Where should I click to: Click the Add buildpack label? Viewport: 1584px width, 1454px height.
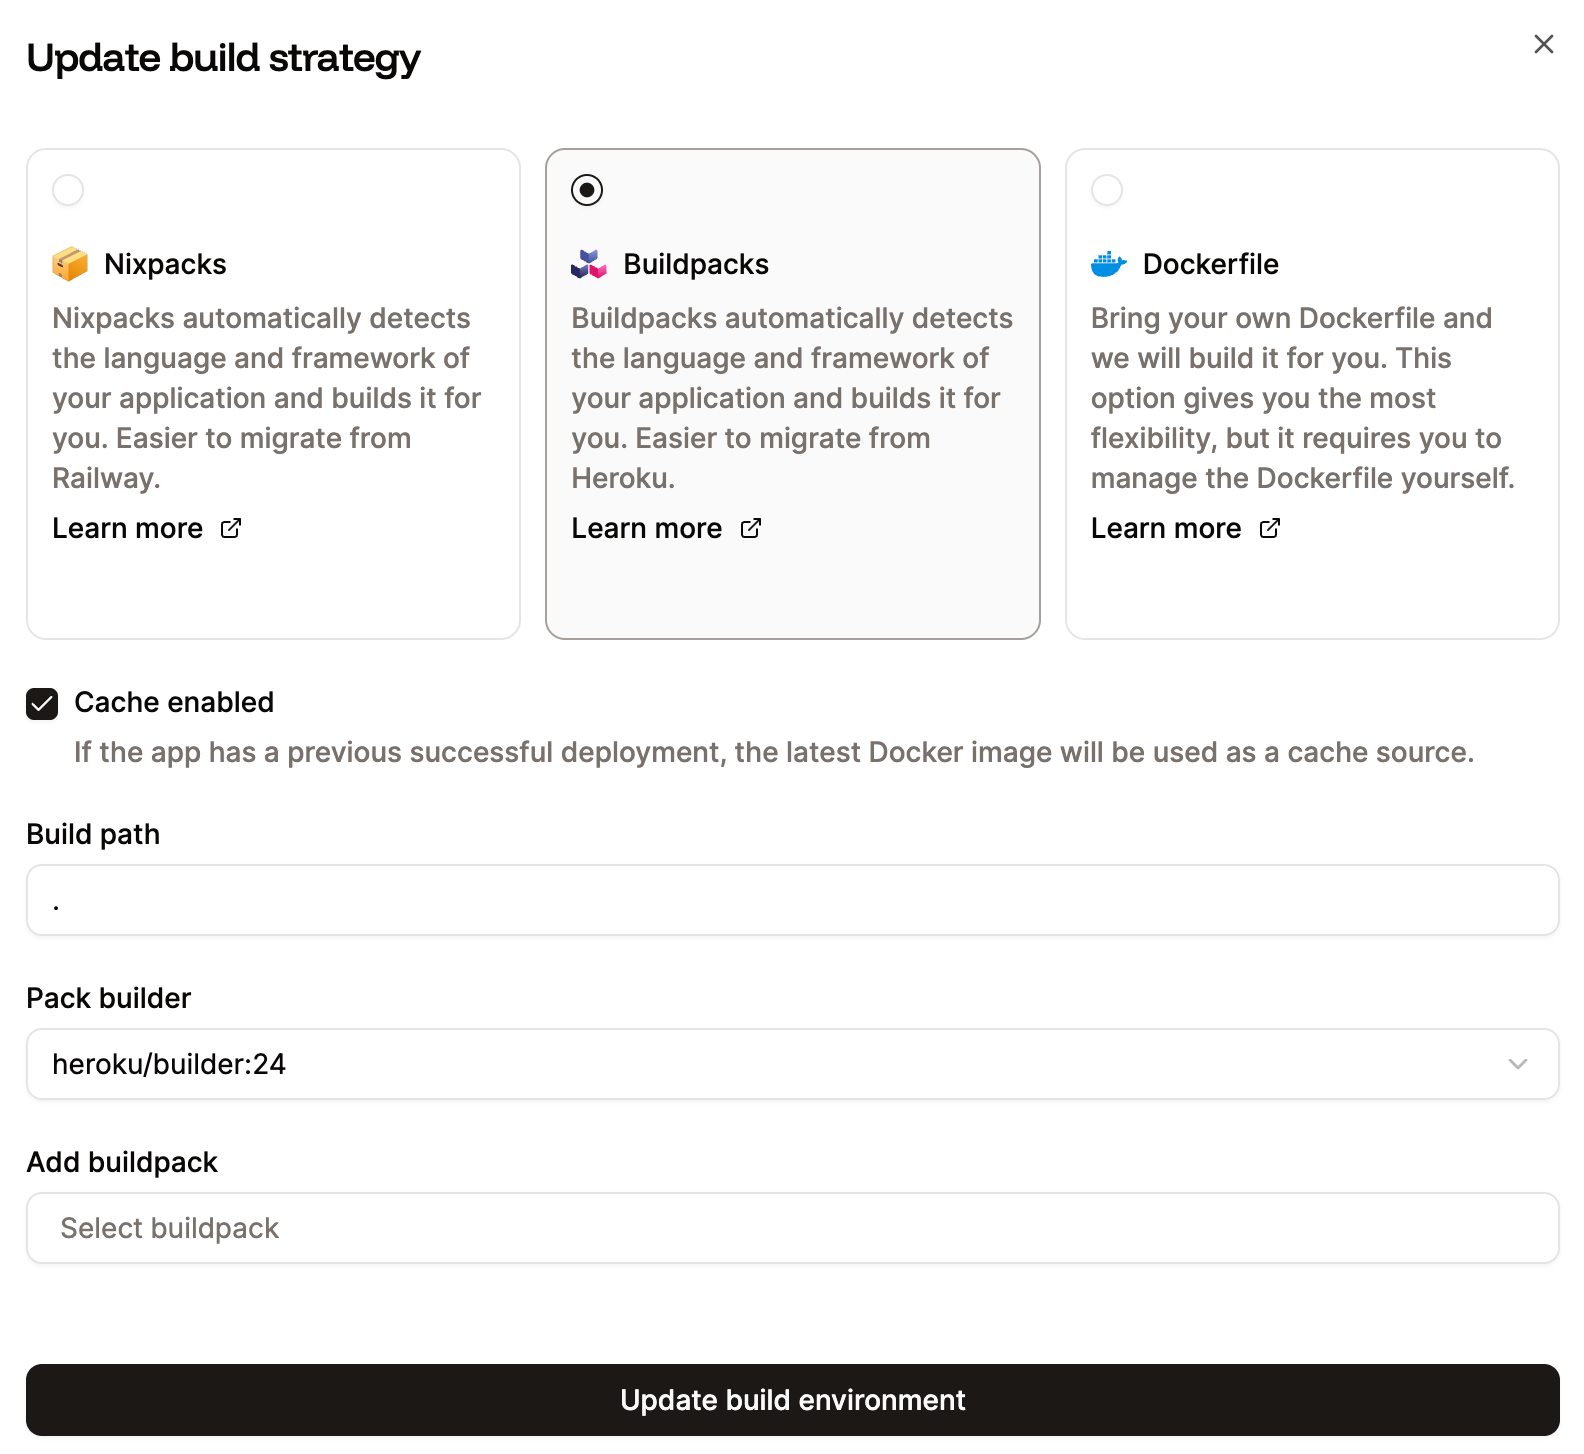coord(122,1162)
